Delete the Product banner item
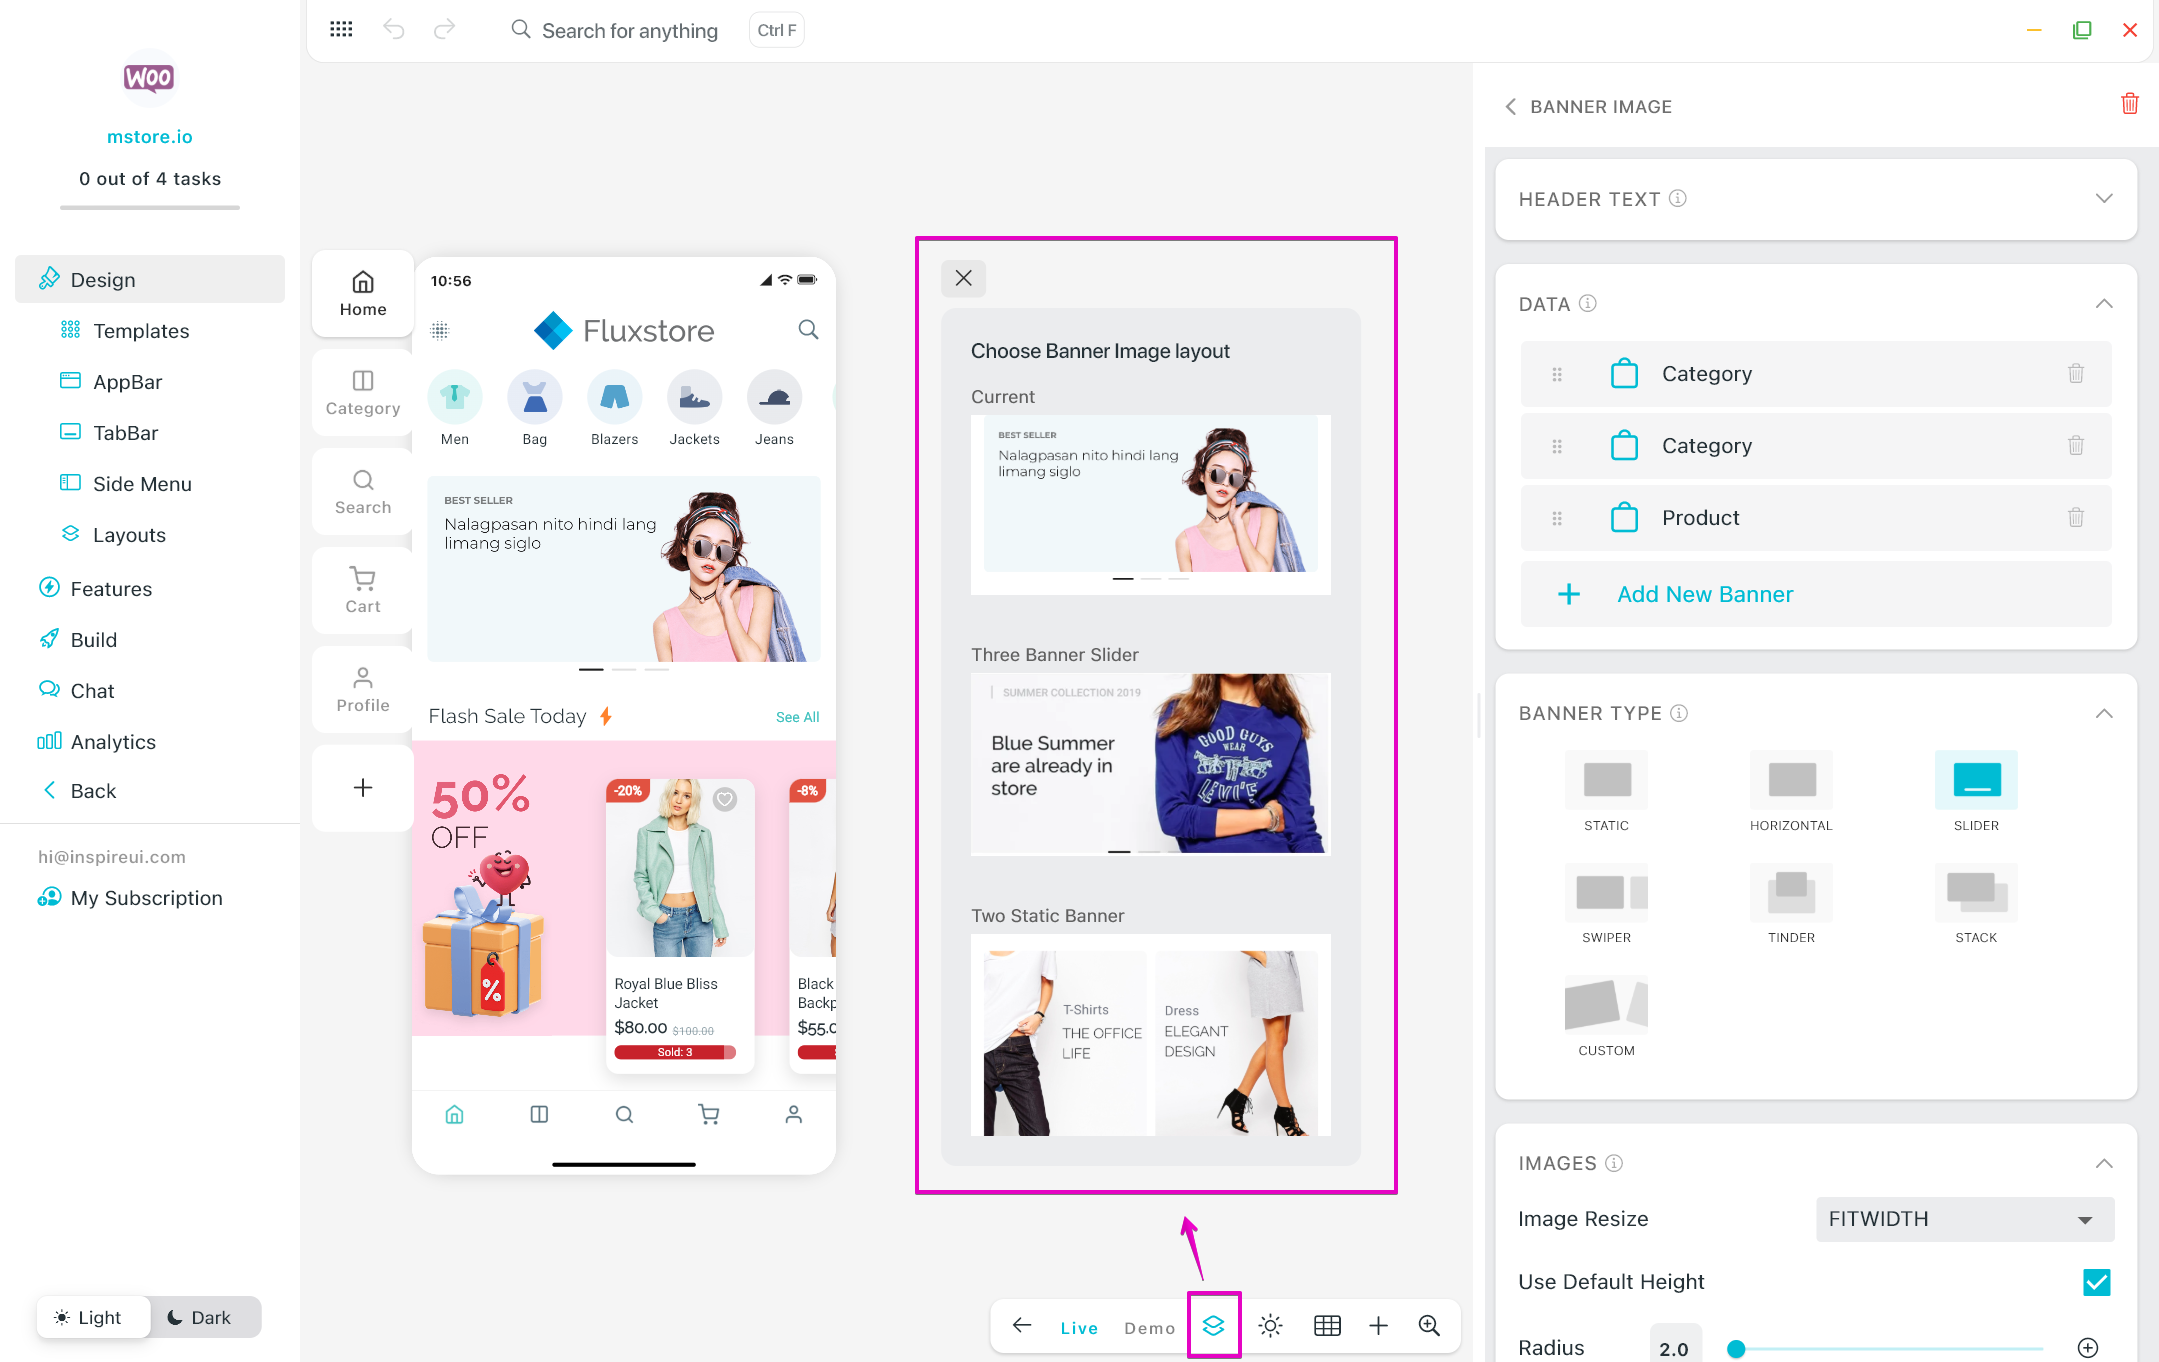 [2075, 518]
